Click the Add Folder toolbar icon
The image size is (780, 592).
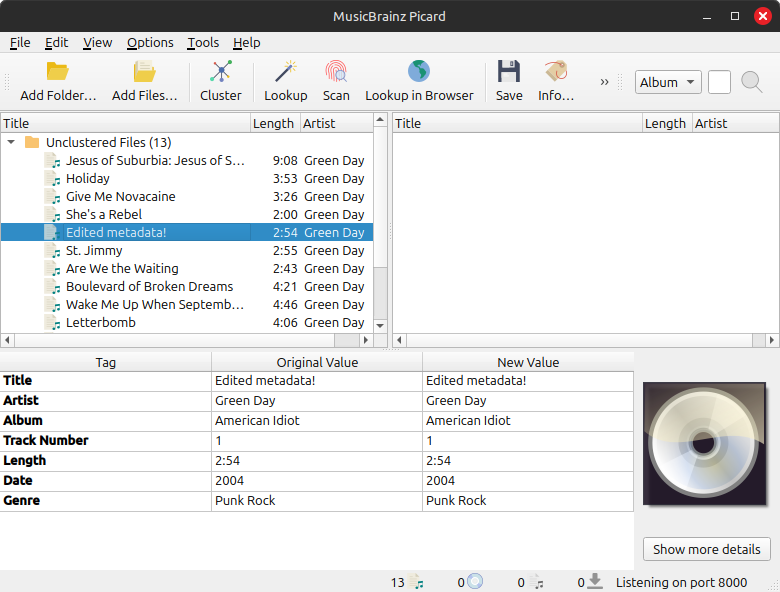[x=58, y=72]
